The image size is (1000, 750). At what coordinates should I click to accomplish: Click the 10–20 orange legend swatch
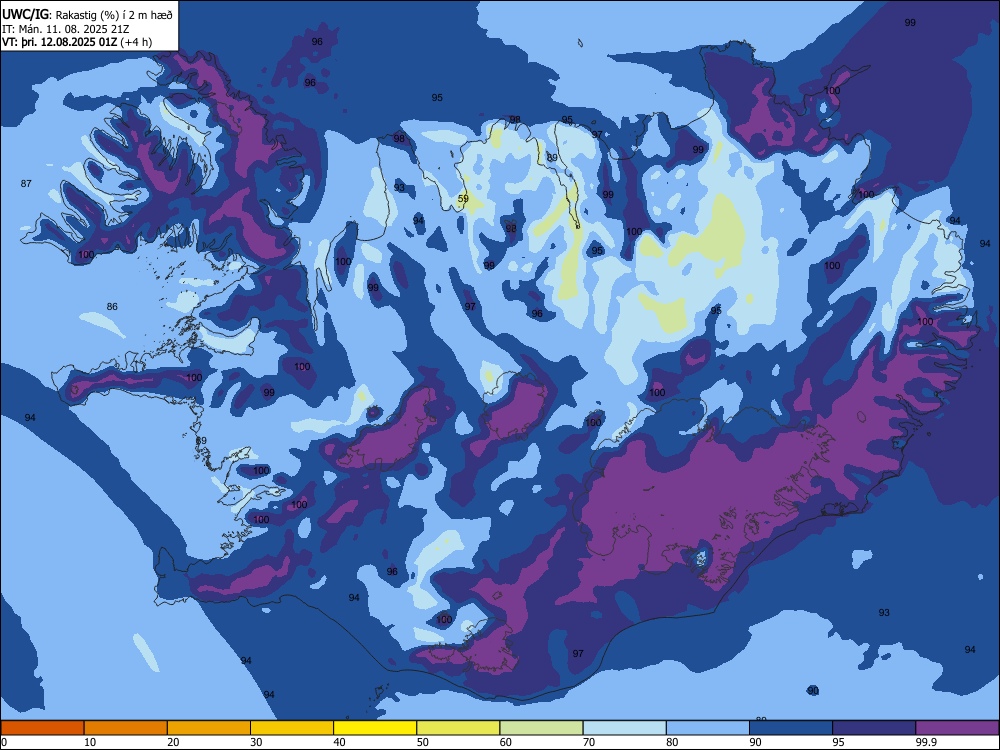[126, 728]
